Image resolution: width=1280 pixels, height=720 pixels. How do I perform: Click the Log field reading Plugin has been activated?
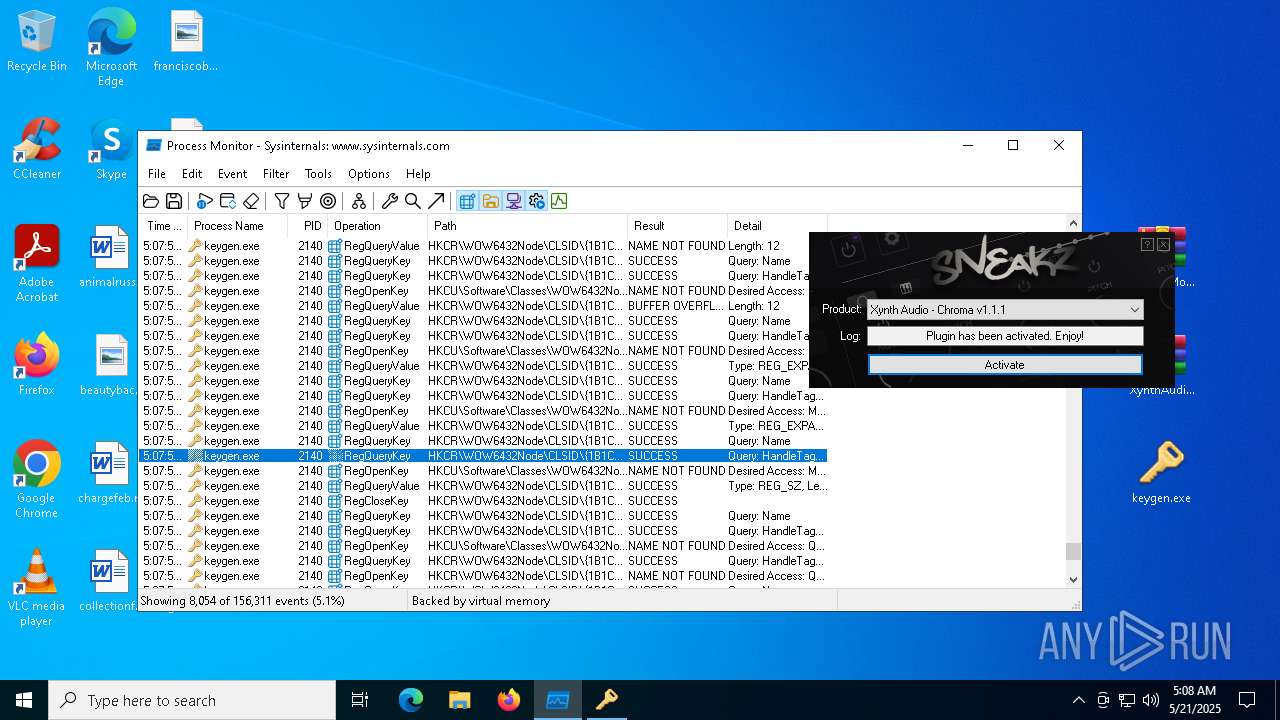pos(1005,336)
